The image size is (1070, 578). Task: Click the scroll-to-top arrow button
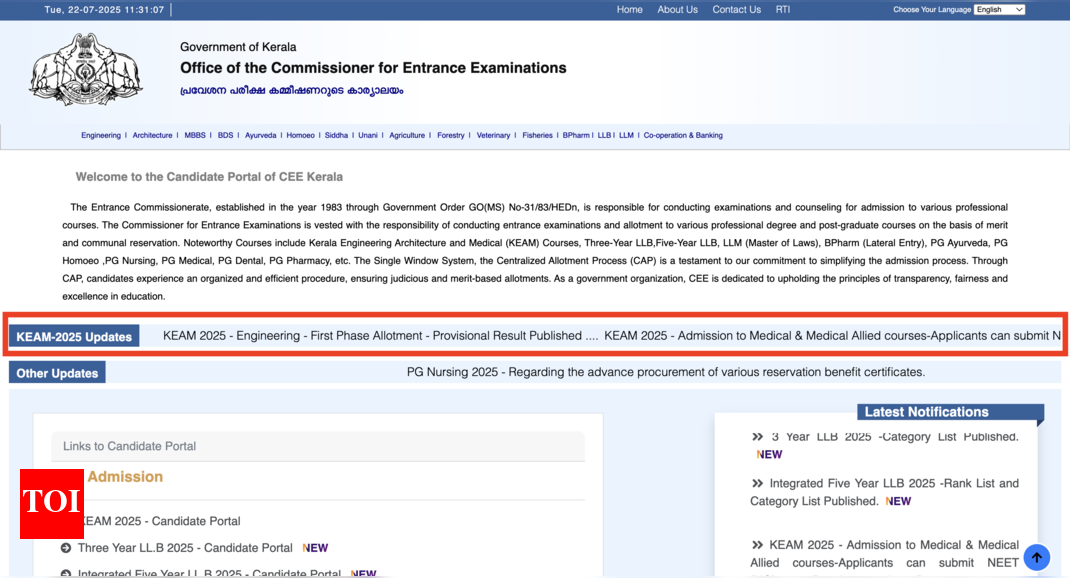[x=1037, y=558]
